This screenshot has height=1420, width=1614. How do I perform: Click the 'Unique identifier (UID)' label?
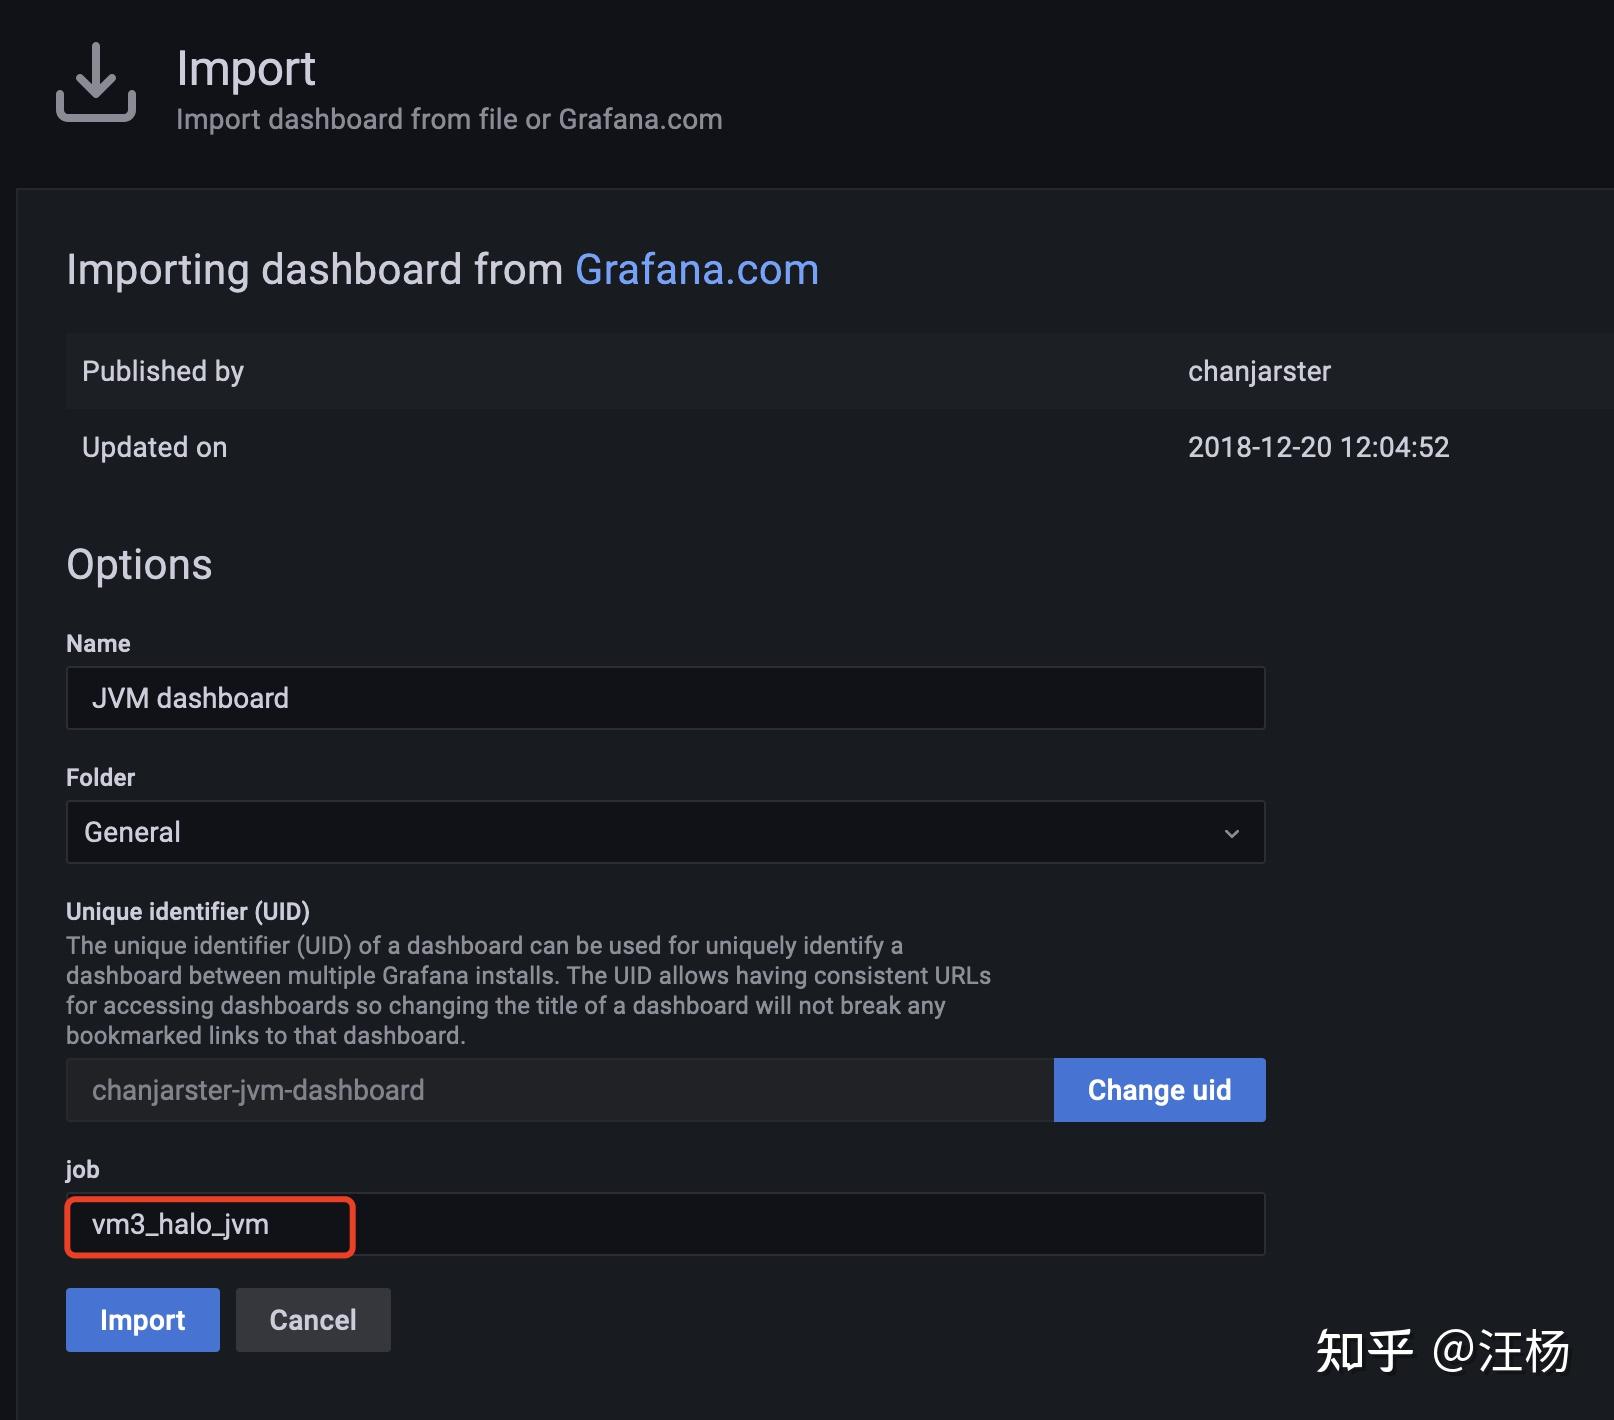tap(188, 911)
